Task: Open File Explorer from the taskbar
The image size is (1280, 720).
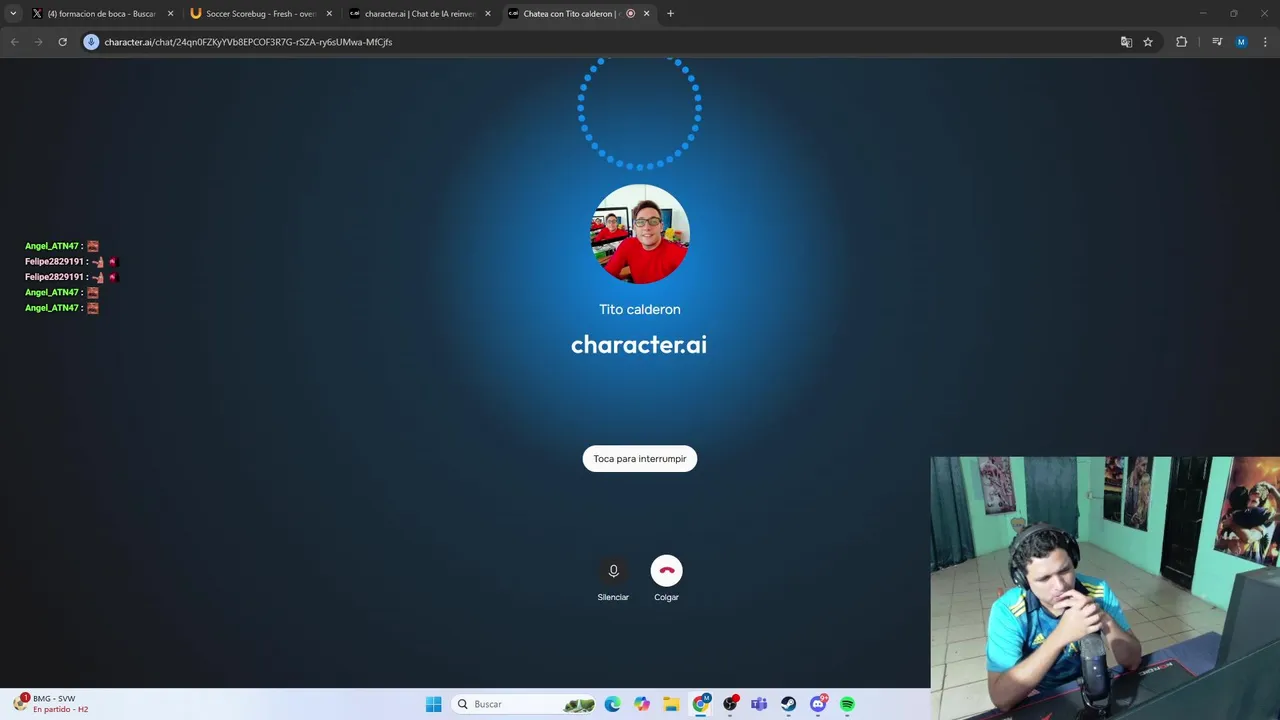Action: pyautogui.click(x=671, y=704)
